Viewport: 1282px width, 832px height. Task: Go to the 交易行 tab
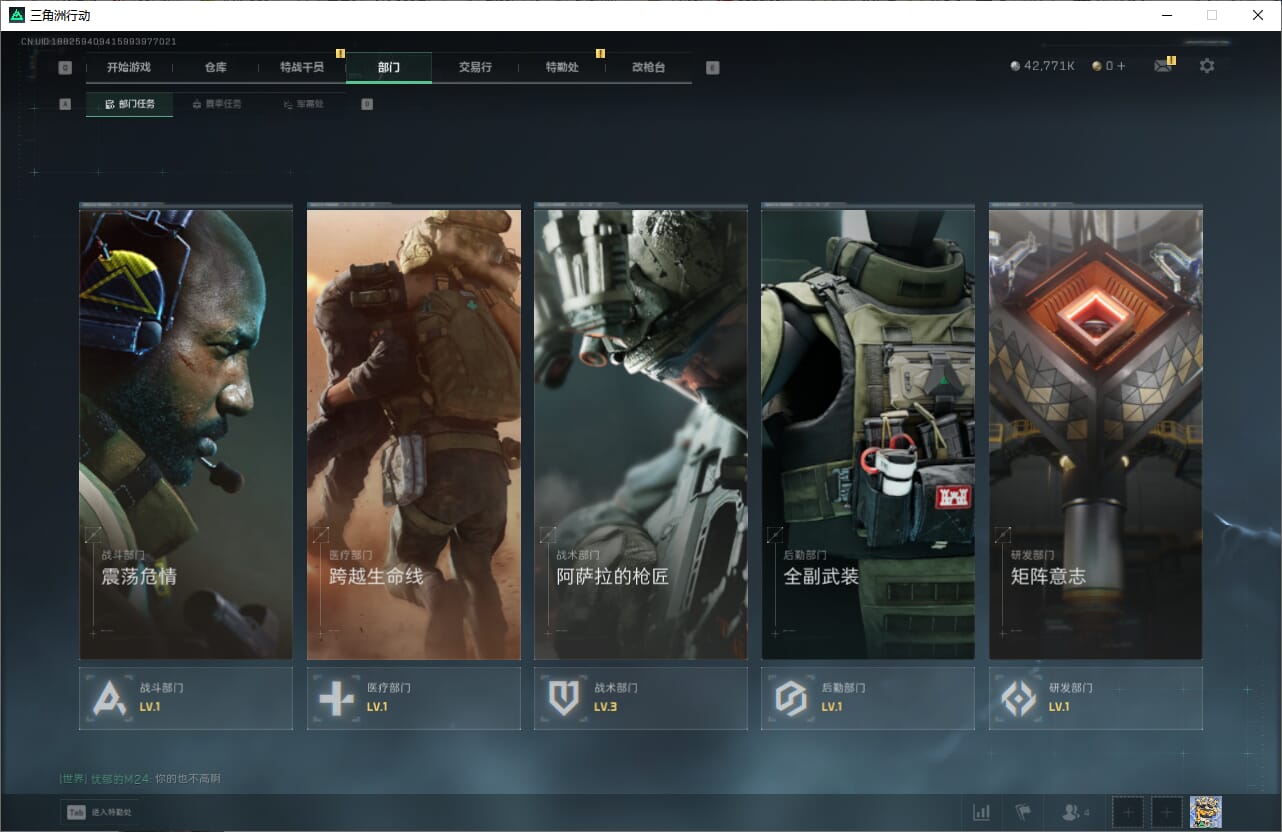click(475, 67)
